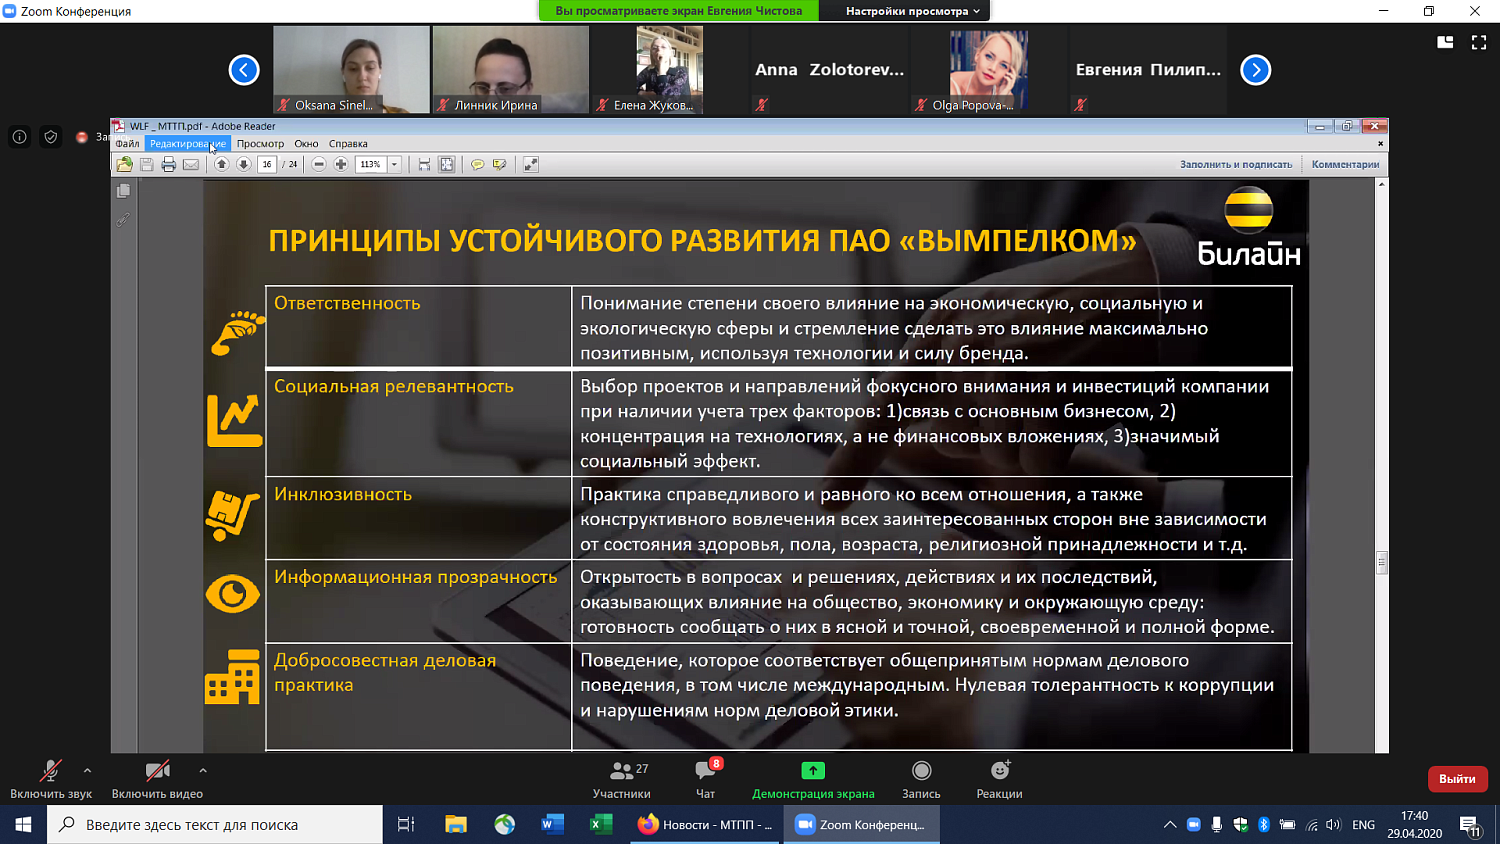Click the Zoom encryption shield icon
Screen dimensions: 1500x844
pyautogui.click(x=51, y=137)
